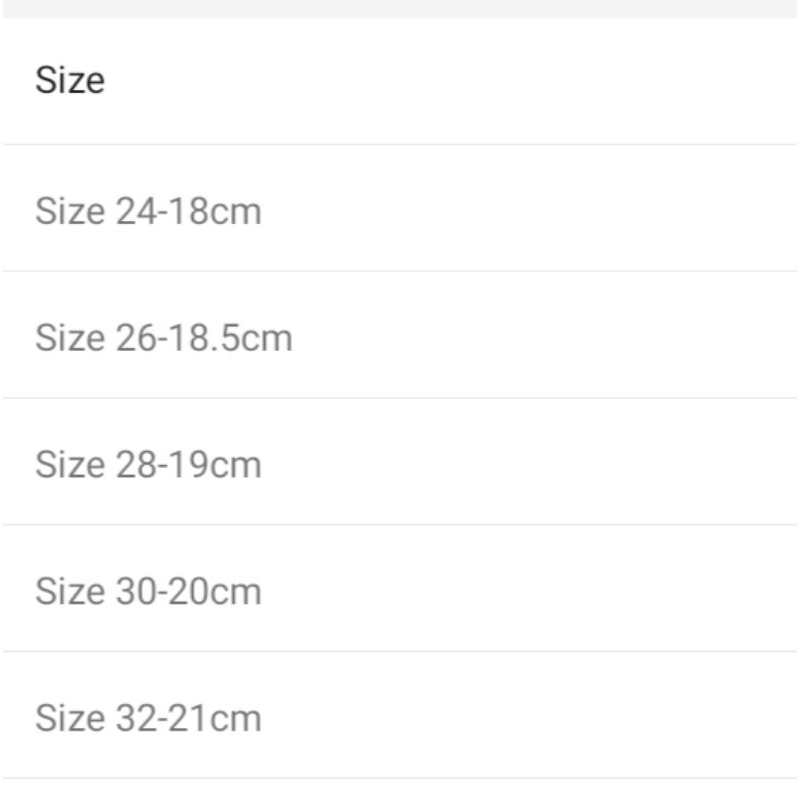This screenshot has height=800, width=800.
Task: Select the Size 24-18cm option
Action: coord(148,211)
